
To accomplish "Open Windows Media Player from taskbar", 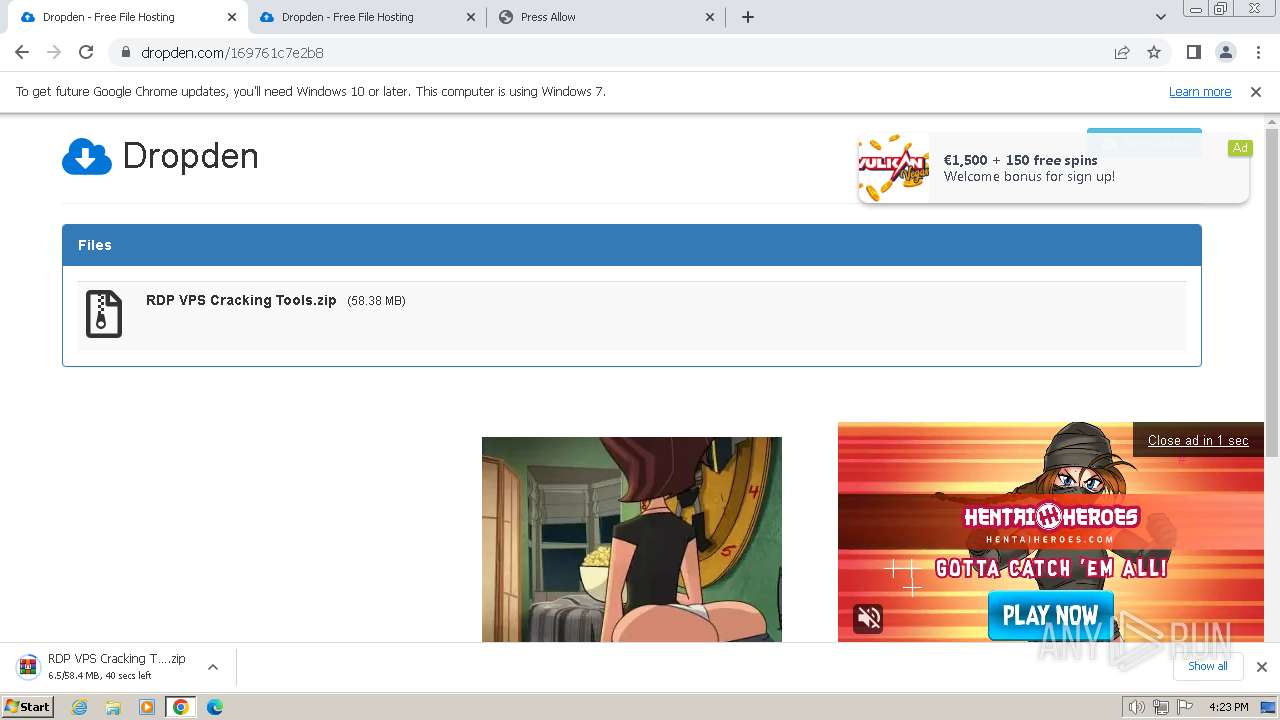I will (x=147, y=707).
